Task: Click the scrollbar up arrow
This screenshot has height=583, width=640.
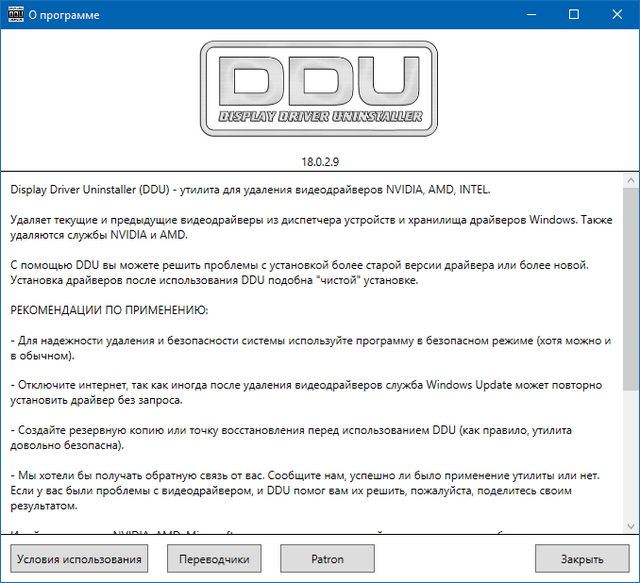Action: [630, 180]
